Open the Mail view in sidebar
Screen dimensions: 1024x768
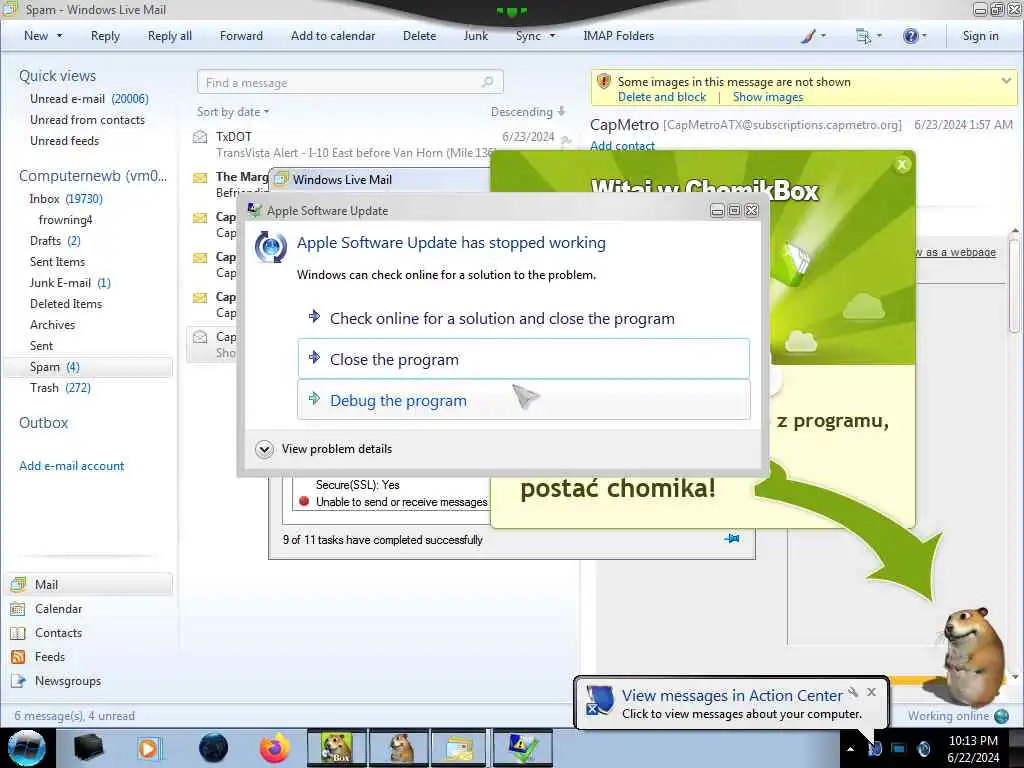tap(89, 584)
